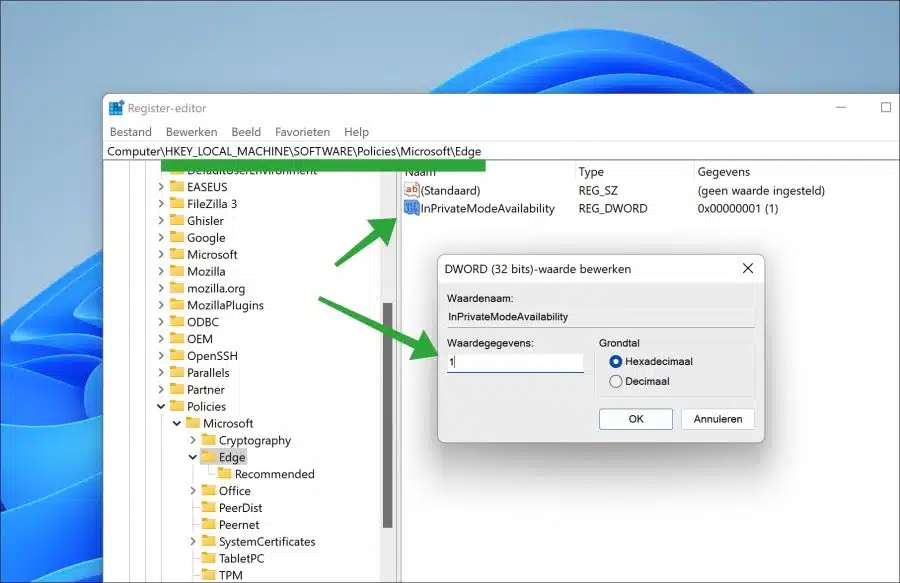Open the Beeld menu
900x583 pixels.
pos(246,132)
